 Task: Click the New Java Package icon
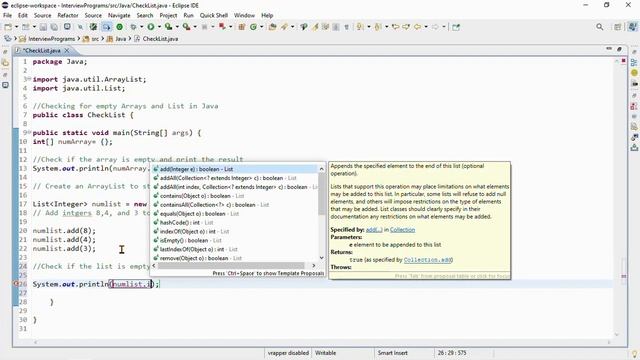(242, 27)
